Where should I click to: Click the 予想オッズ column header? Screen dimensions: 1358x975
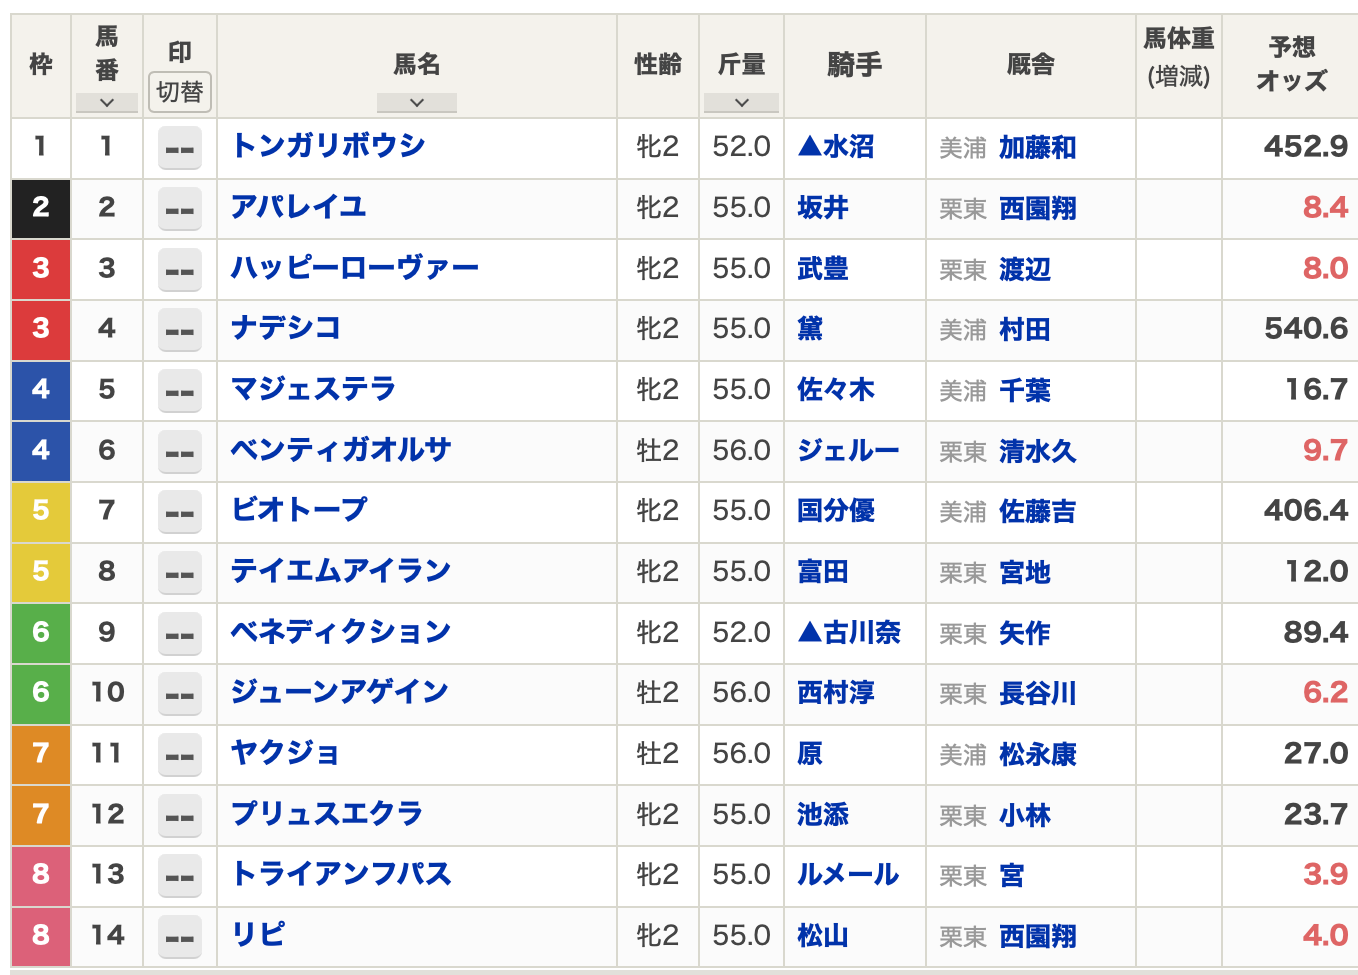[1290, 64]
